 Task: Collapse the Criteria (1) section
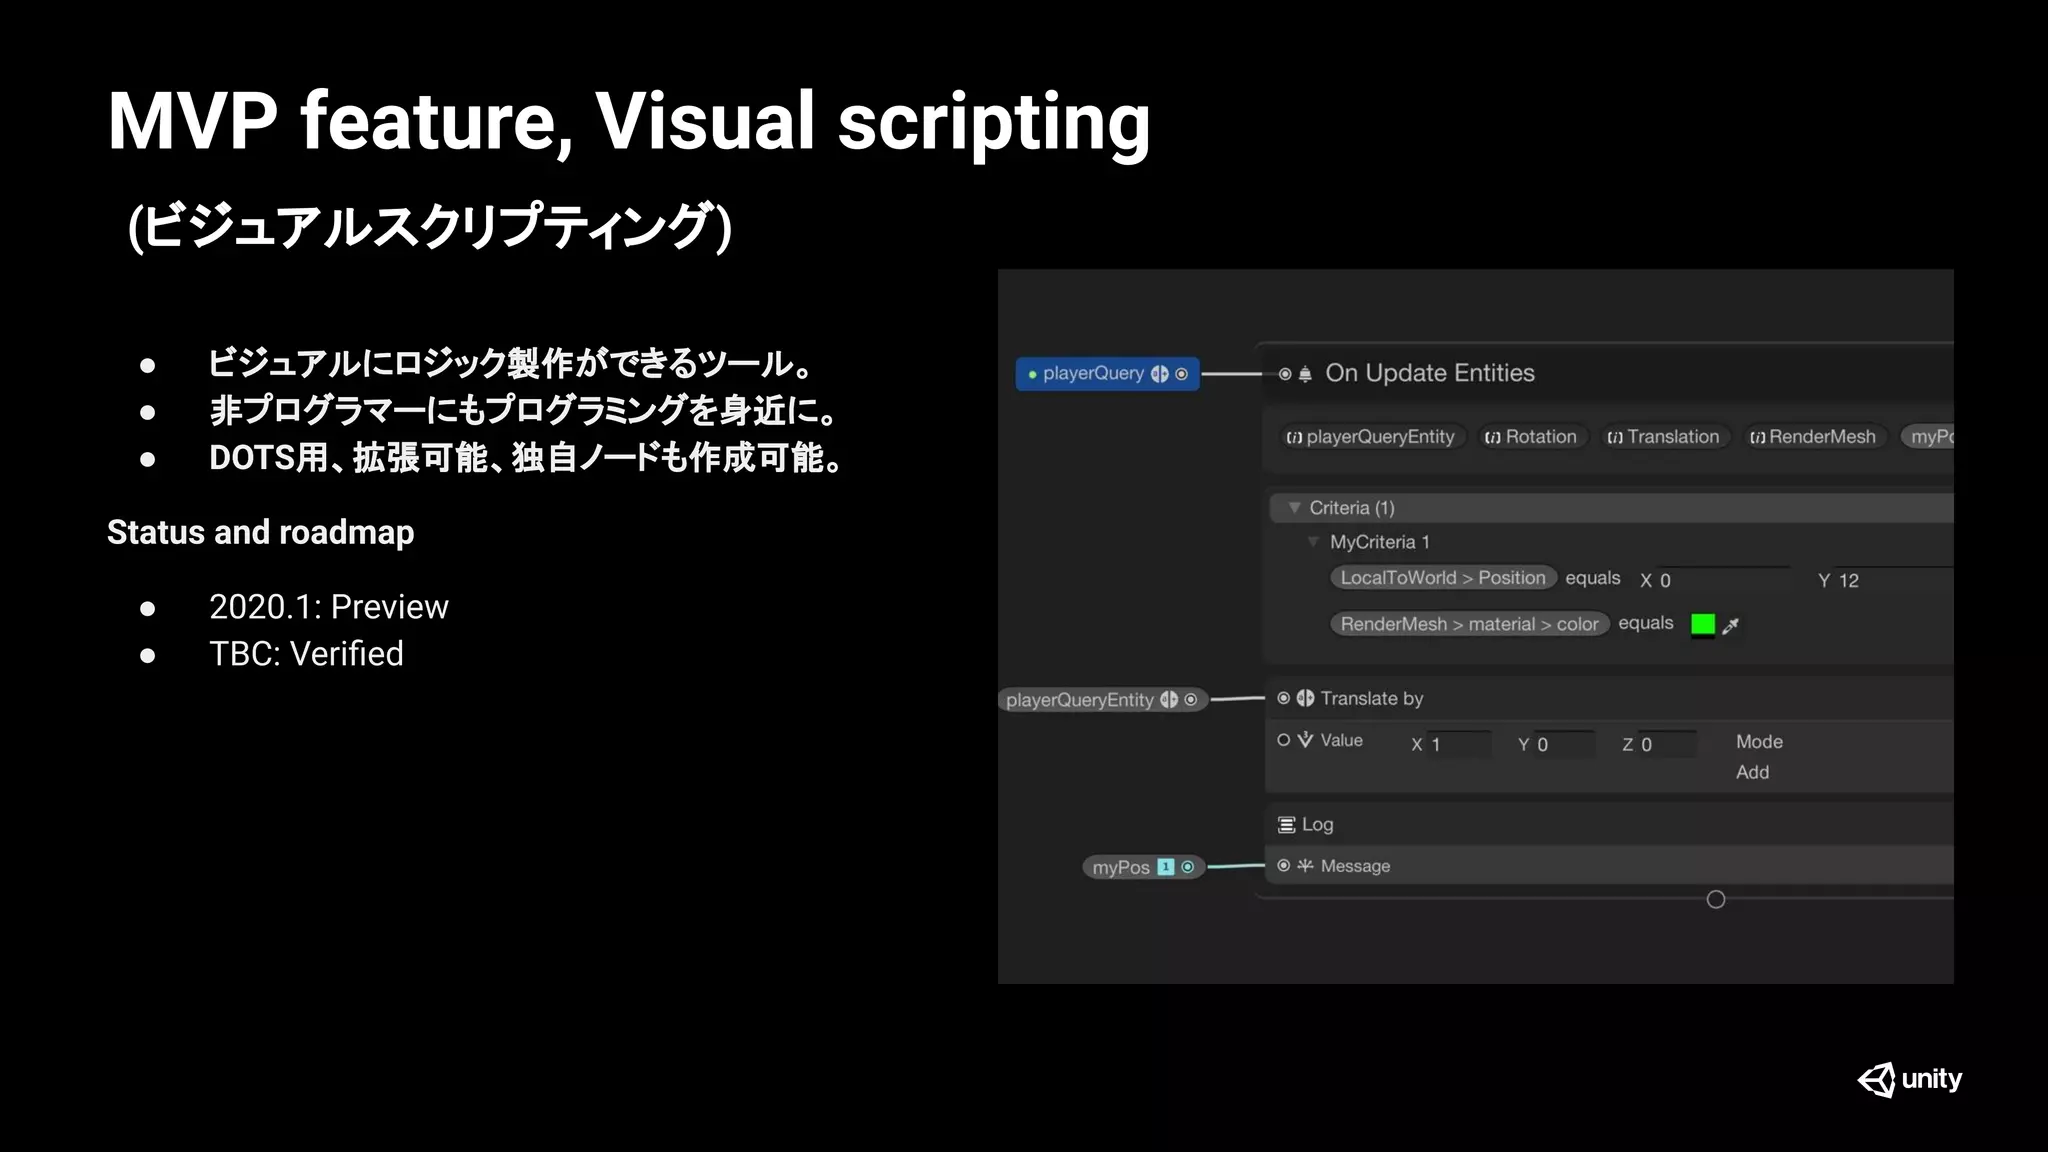click(1294, 508)
